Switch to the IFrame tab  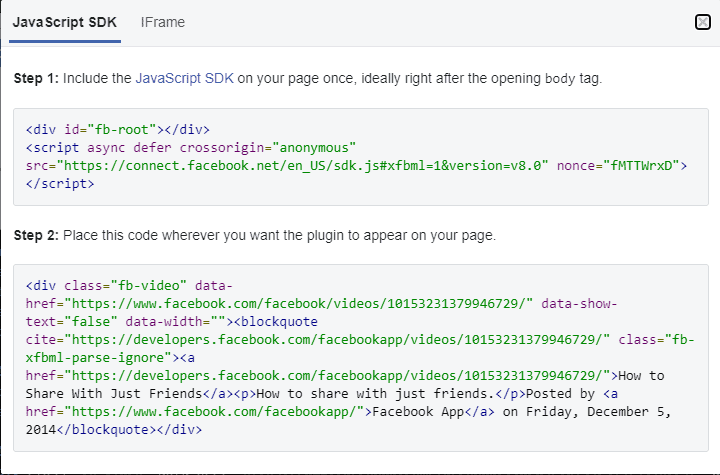pyautogui.click(x=163, y=22)
